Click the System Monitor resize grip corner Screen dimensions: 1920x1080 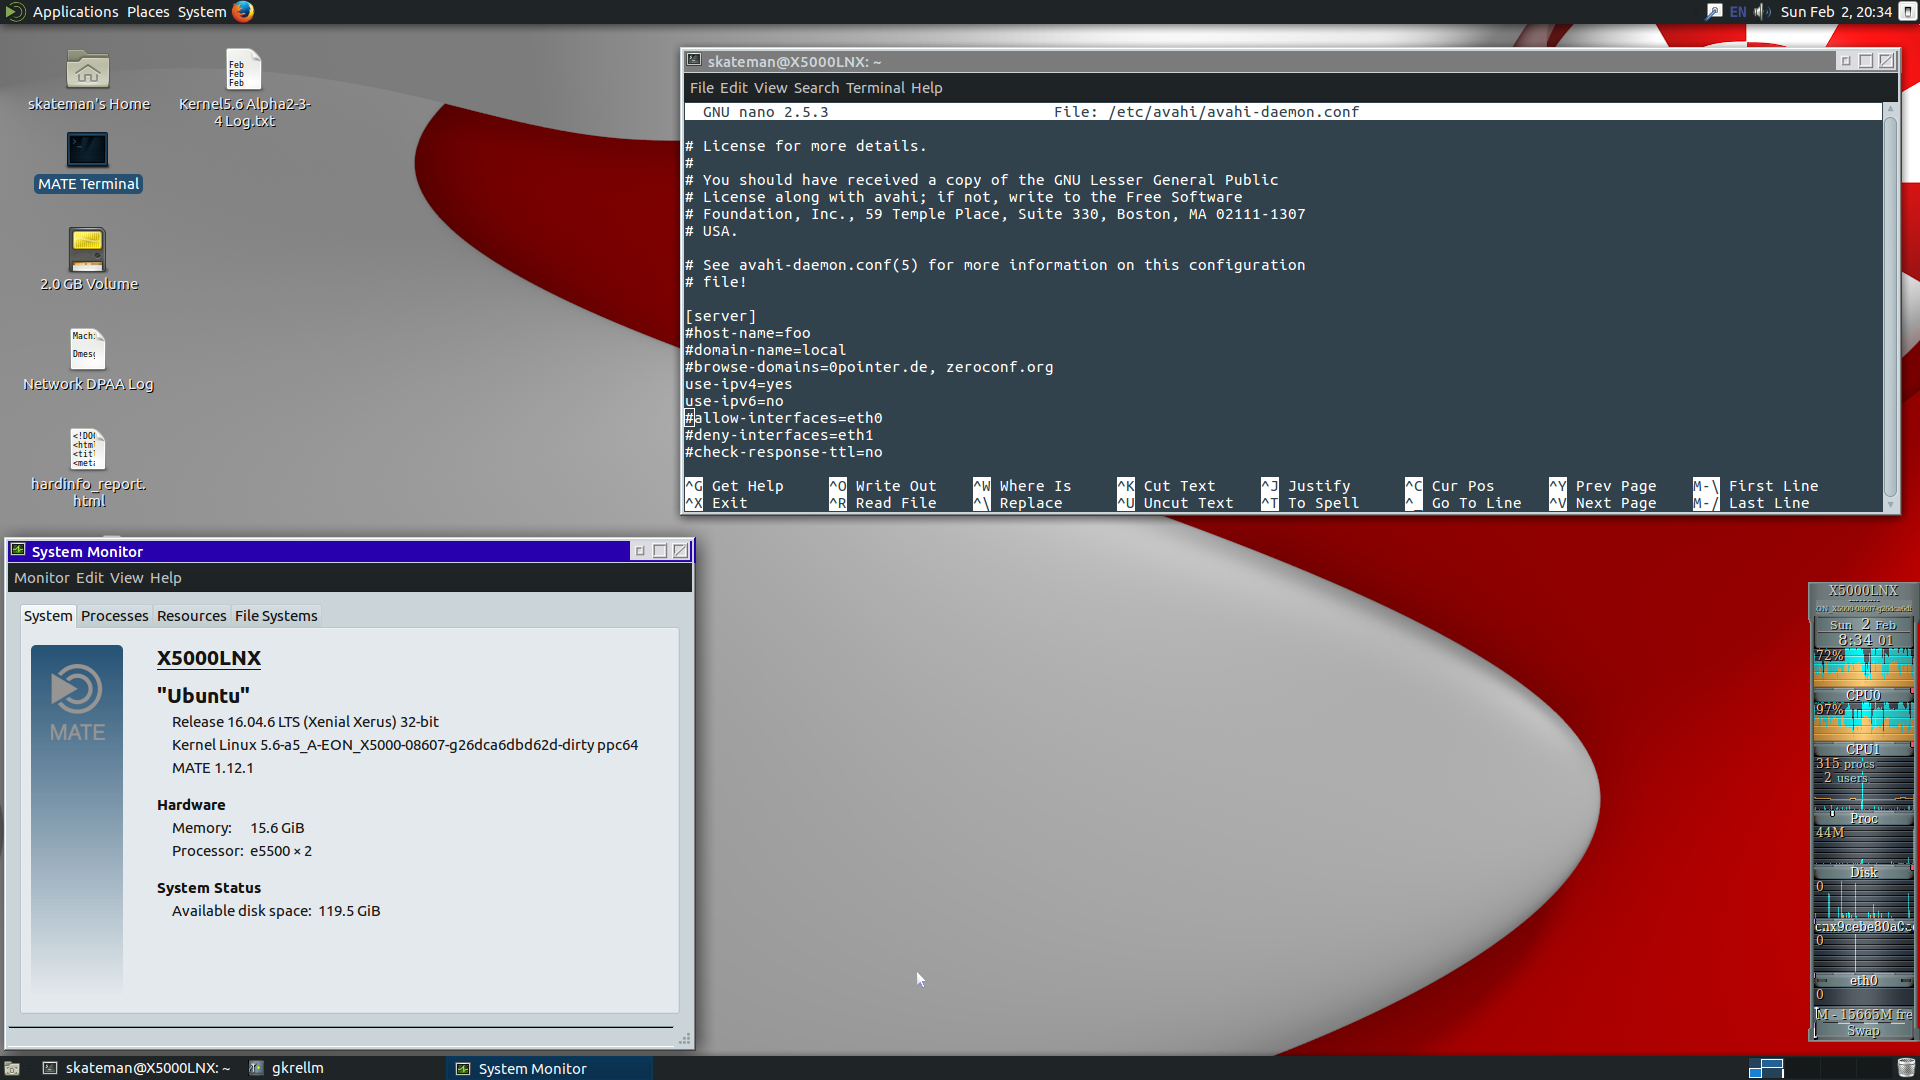pos(685,1040)
